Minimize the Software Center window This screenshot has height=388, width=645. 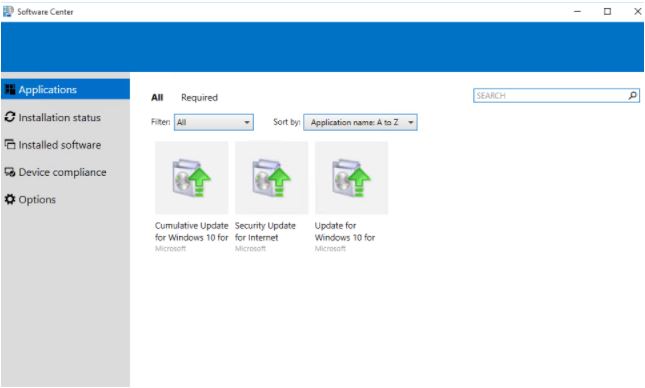578,12
